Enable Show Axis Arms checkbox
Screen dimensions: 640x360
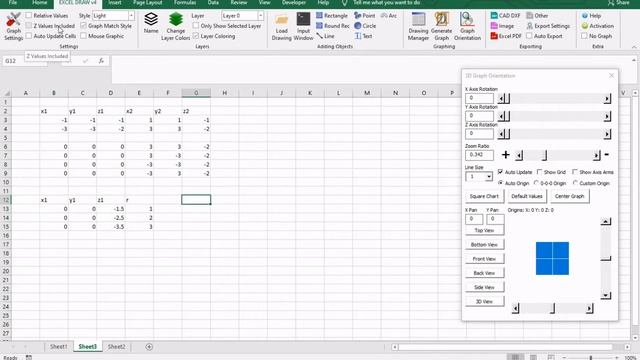575,172
